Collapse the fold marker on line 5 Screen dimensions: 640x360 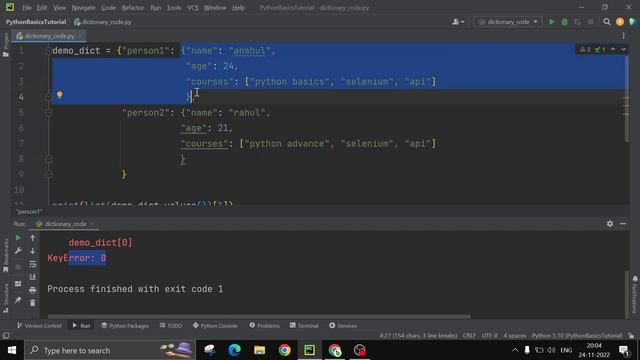(48, 113)
